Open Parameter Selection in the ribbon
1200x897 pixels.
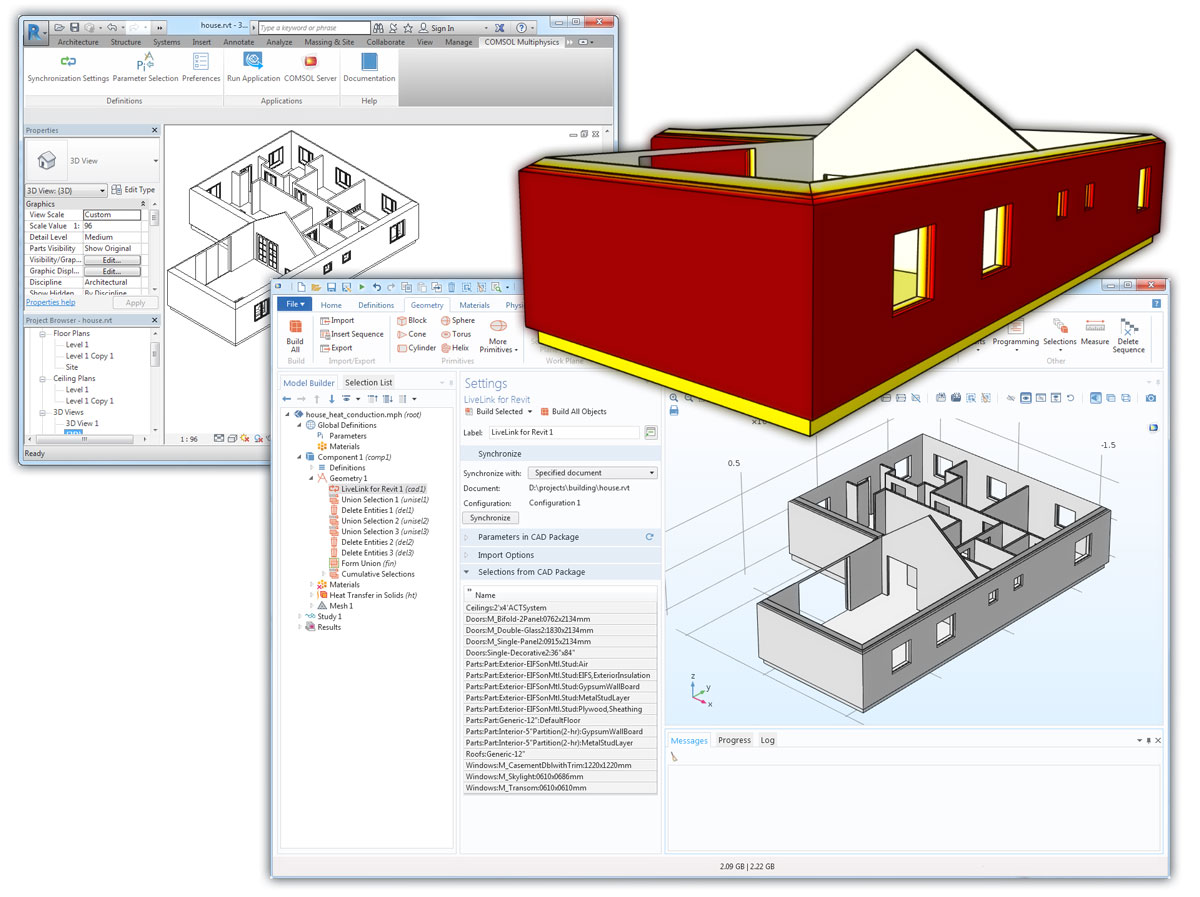click(145, 62)
